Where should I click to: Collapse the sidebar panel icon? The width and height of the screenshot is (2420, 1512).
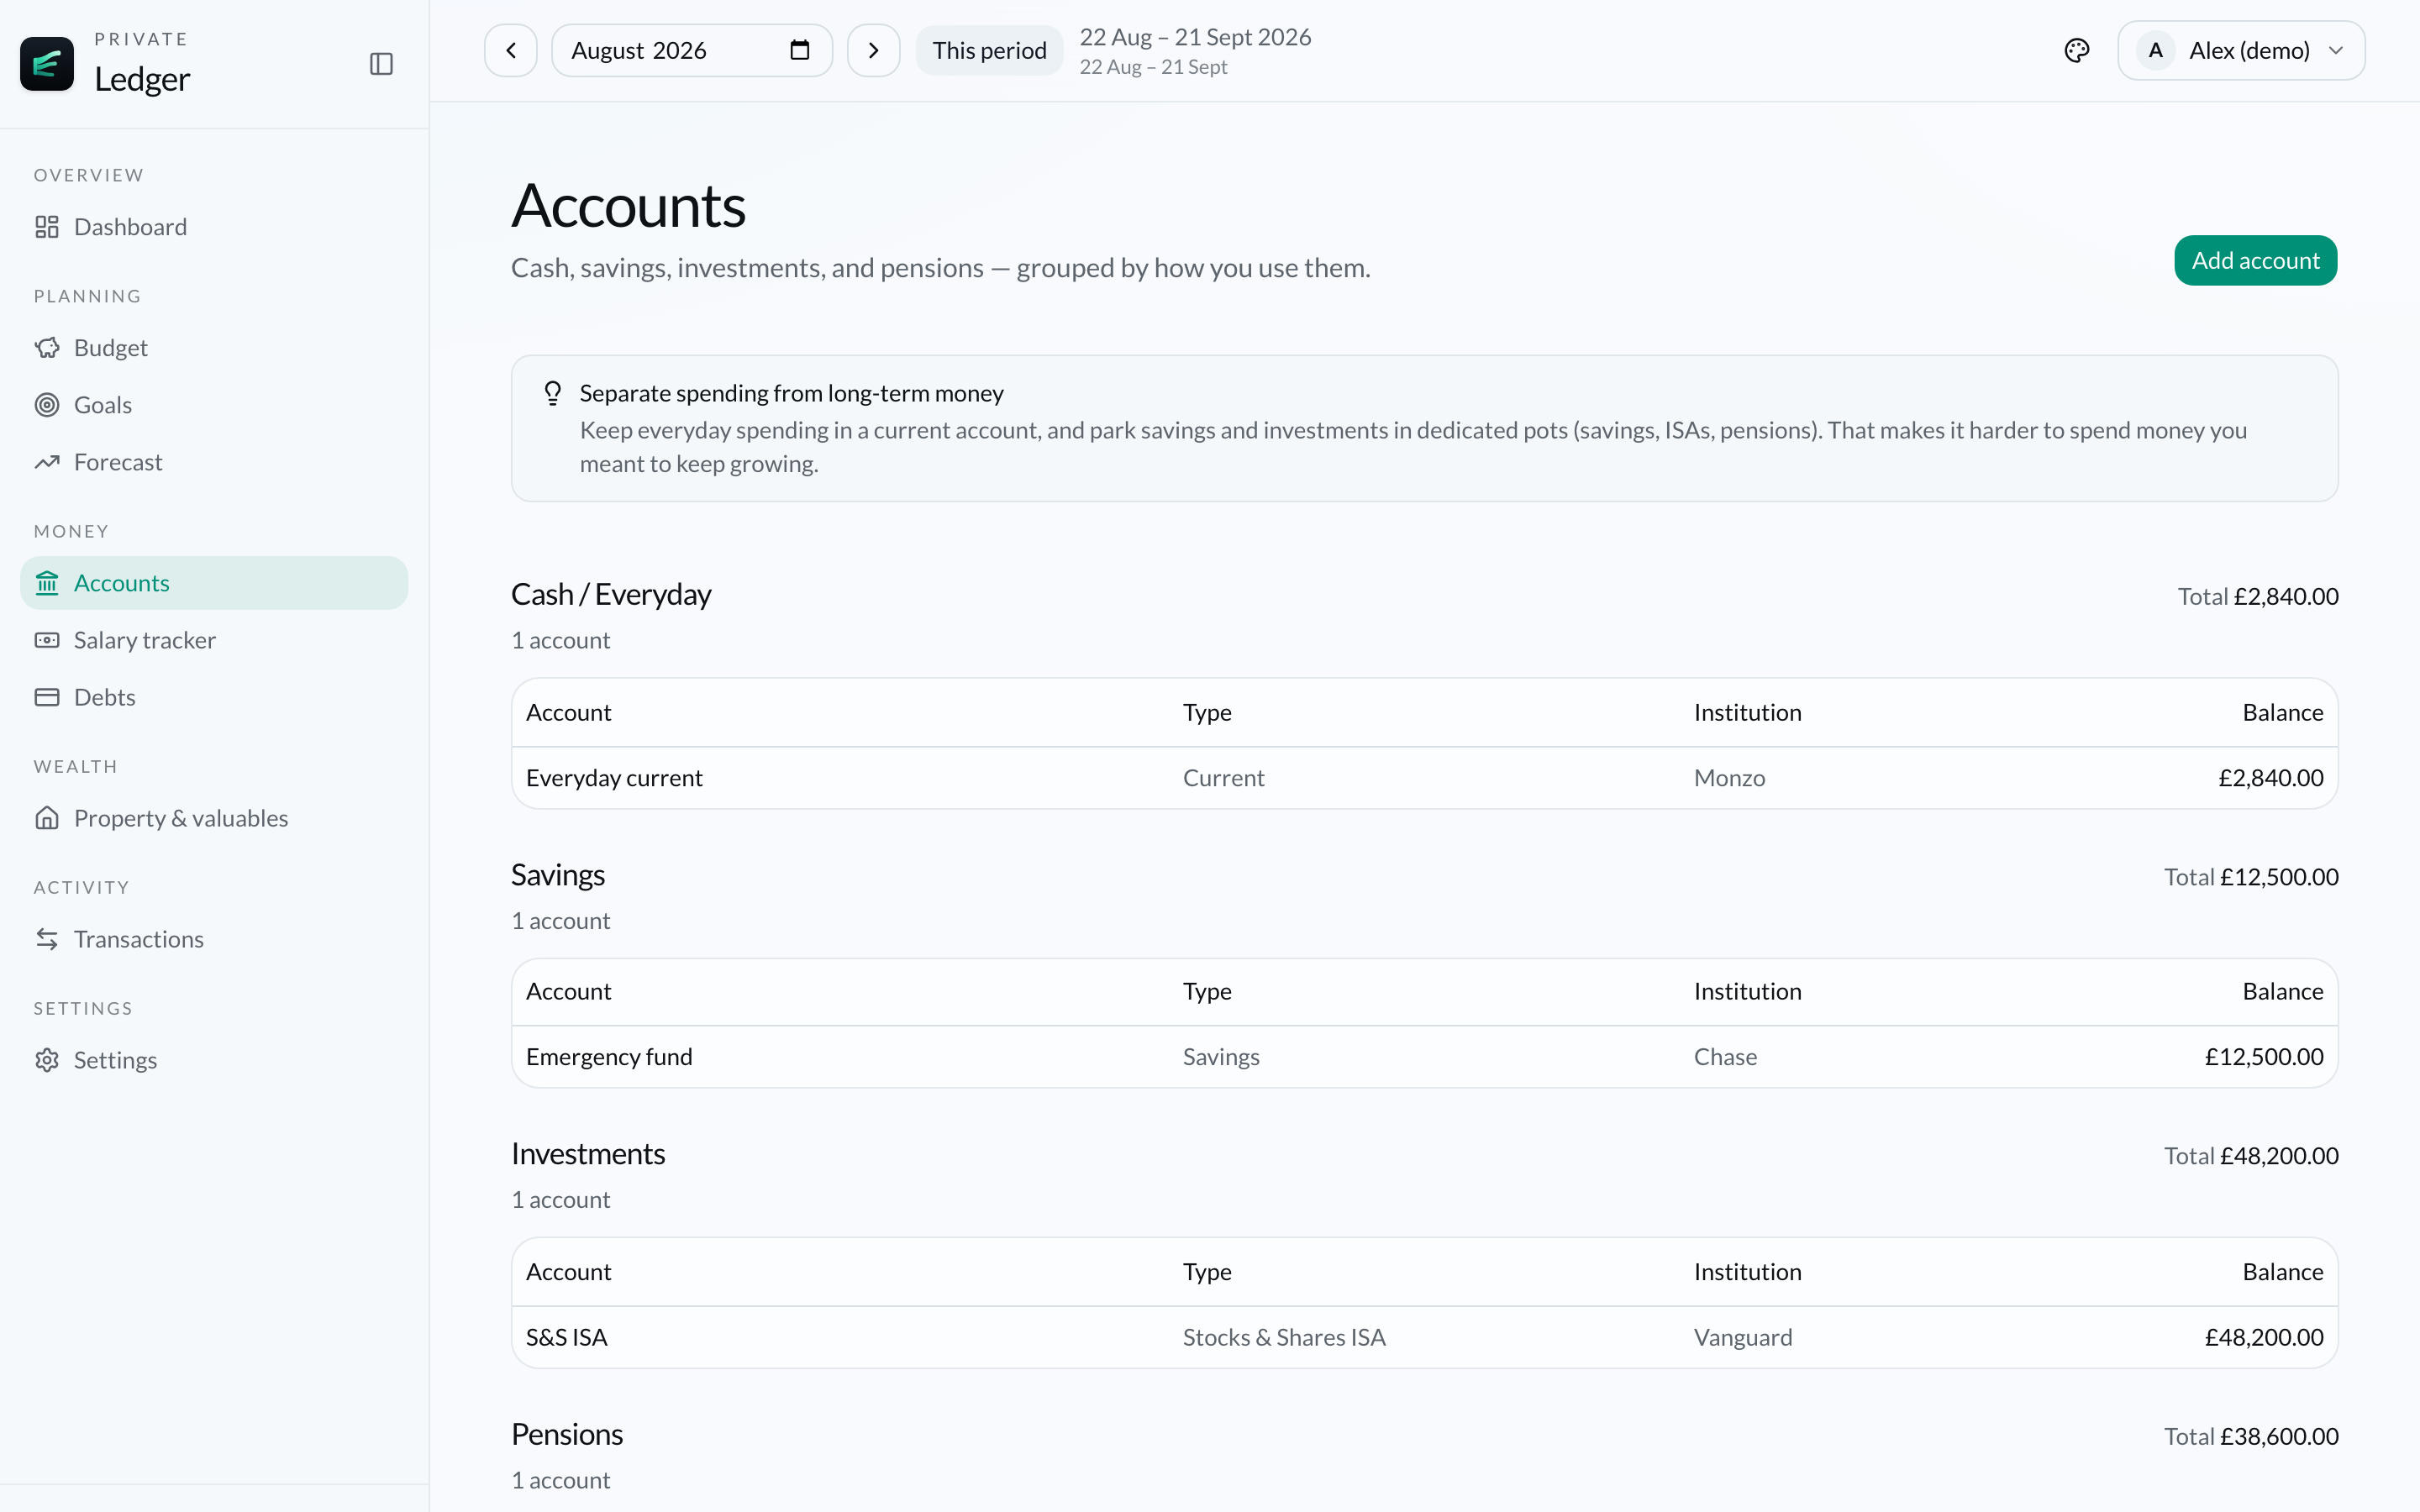[x=381, y=64]
